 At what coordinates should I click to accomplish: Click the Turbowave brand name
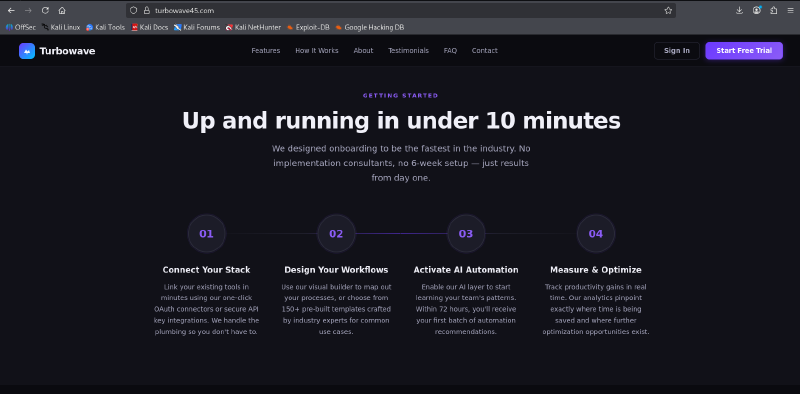coord(67,51)
